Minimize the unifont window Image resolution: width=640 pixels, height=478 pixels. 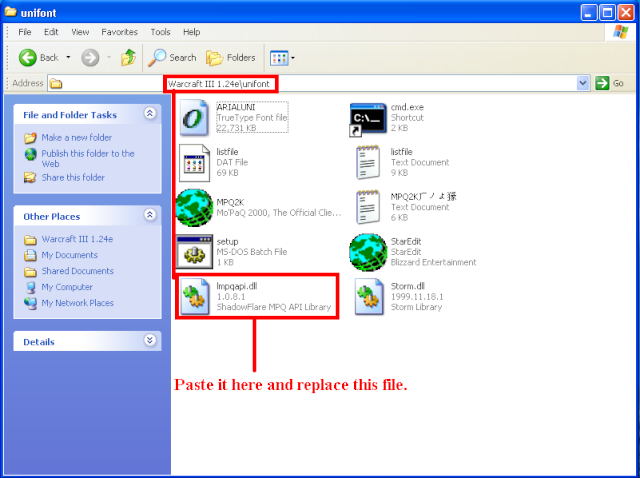pyautogui.click(x=589, y=13)
